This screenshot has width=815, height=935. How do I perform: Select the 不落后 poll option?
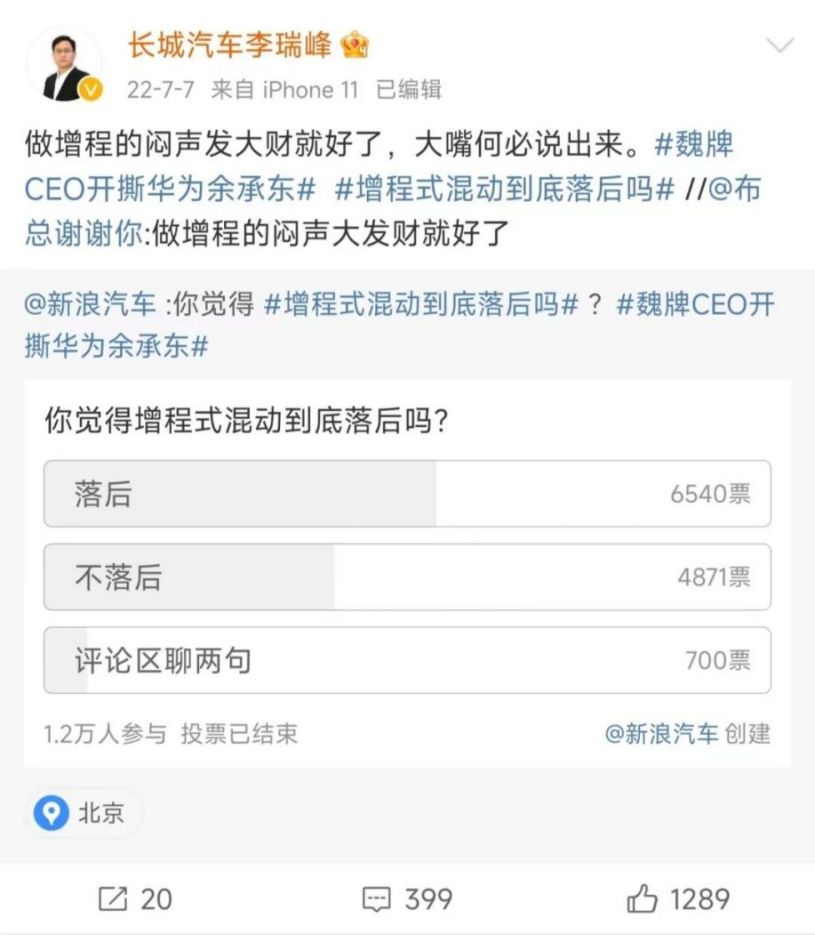(x=407, y=577)
